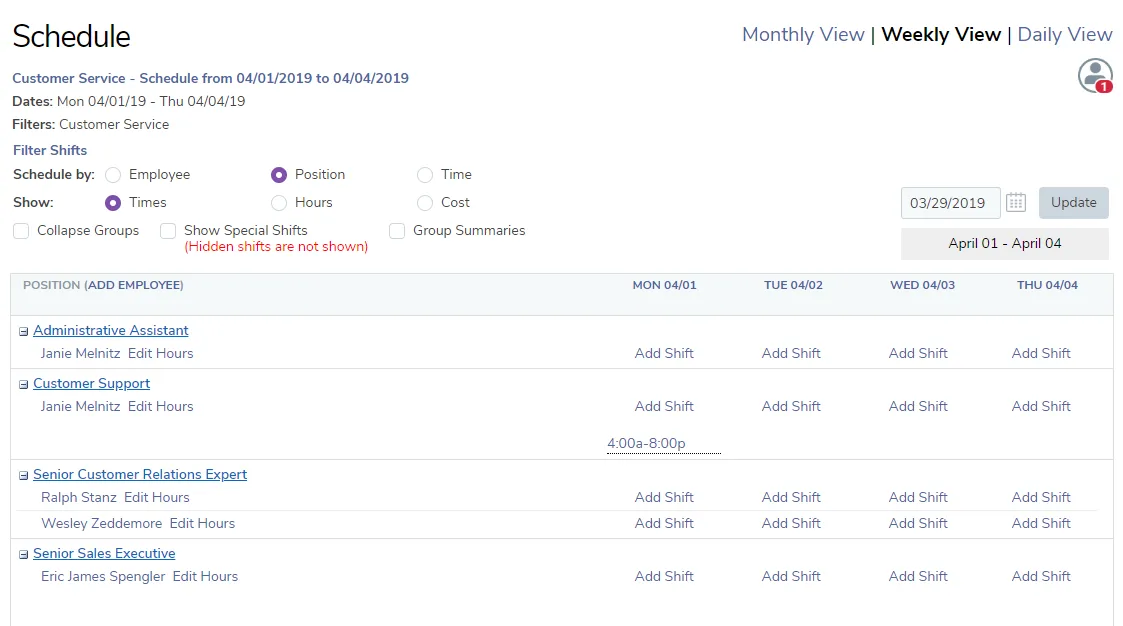1123x626 pixels.
Task: Select the Hours show radio button
Action: 279,203
